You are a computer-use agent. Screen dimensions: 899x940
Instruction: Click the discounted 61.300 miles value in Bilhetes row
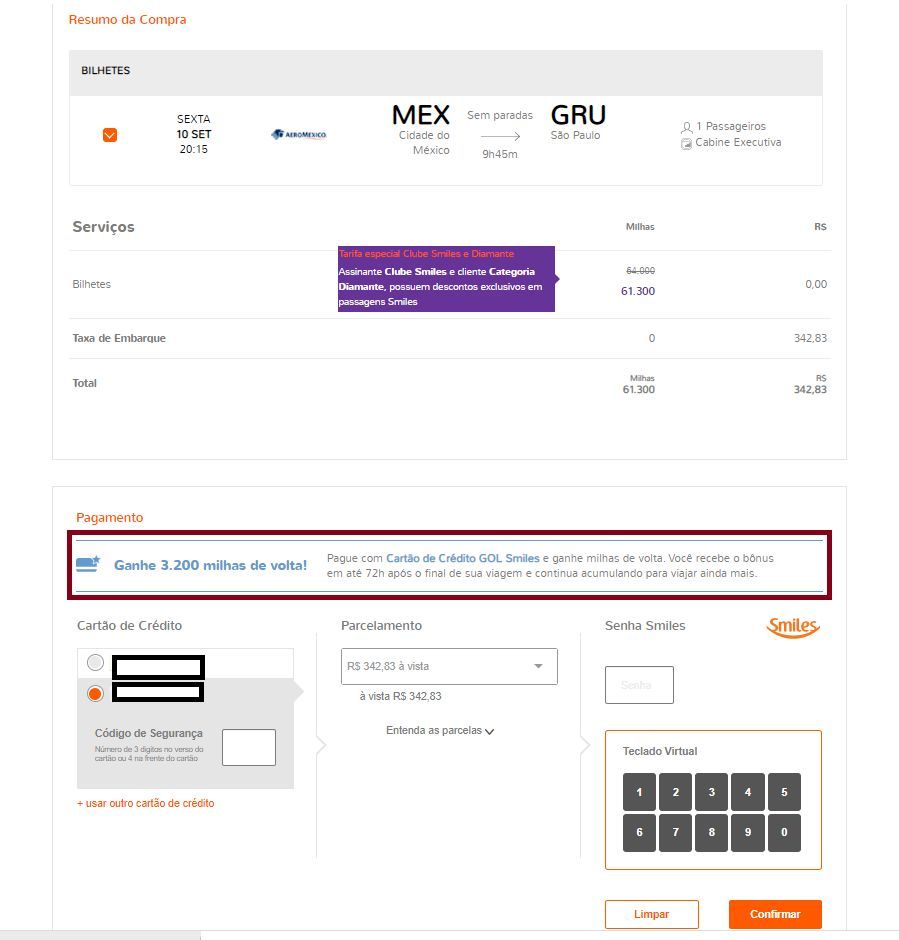pos(638,291)
